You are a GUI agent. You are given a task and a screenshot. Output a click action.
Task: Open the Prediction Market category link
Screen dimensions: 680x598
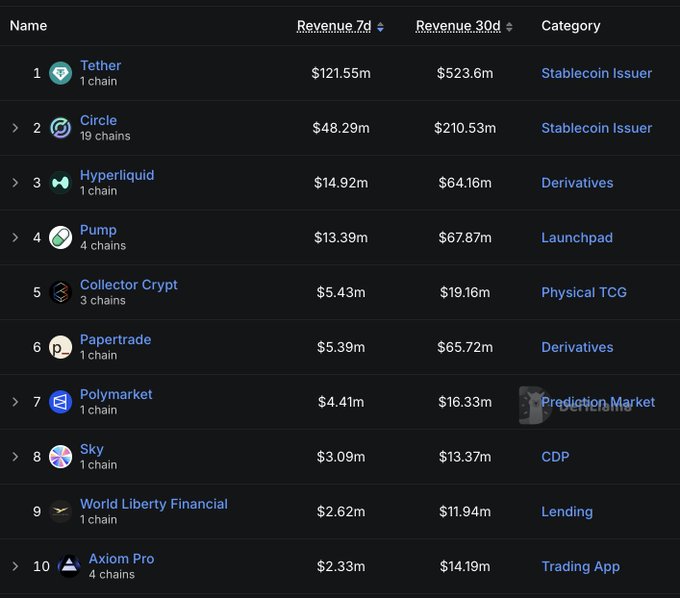tap(598, 402)
